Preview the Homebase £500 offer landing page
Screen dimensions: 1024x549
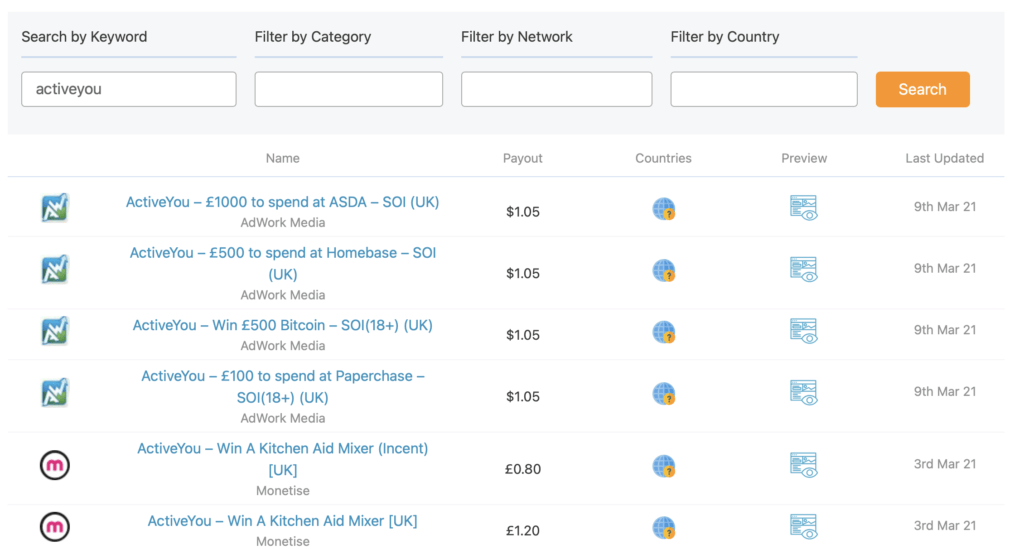point(804,269)
